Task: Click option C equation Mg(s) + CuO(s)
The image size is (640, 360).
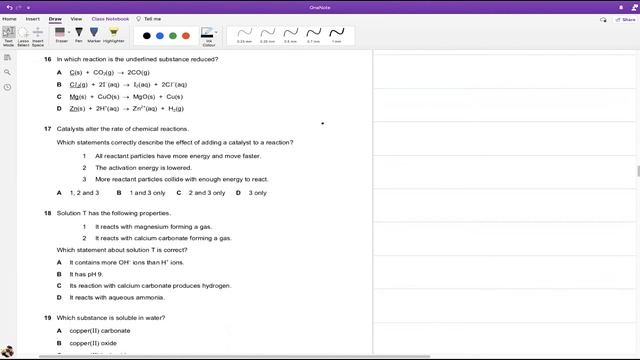Action: [126, 97]
